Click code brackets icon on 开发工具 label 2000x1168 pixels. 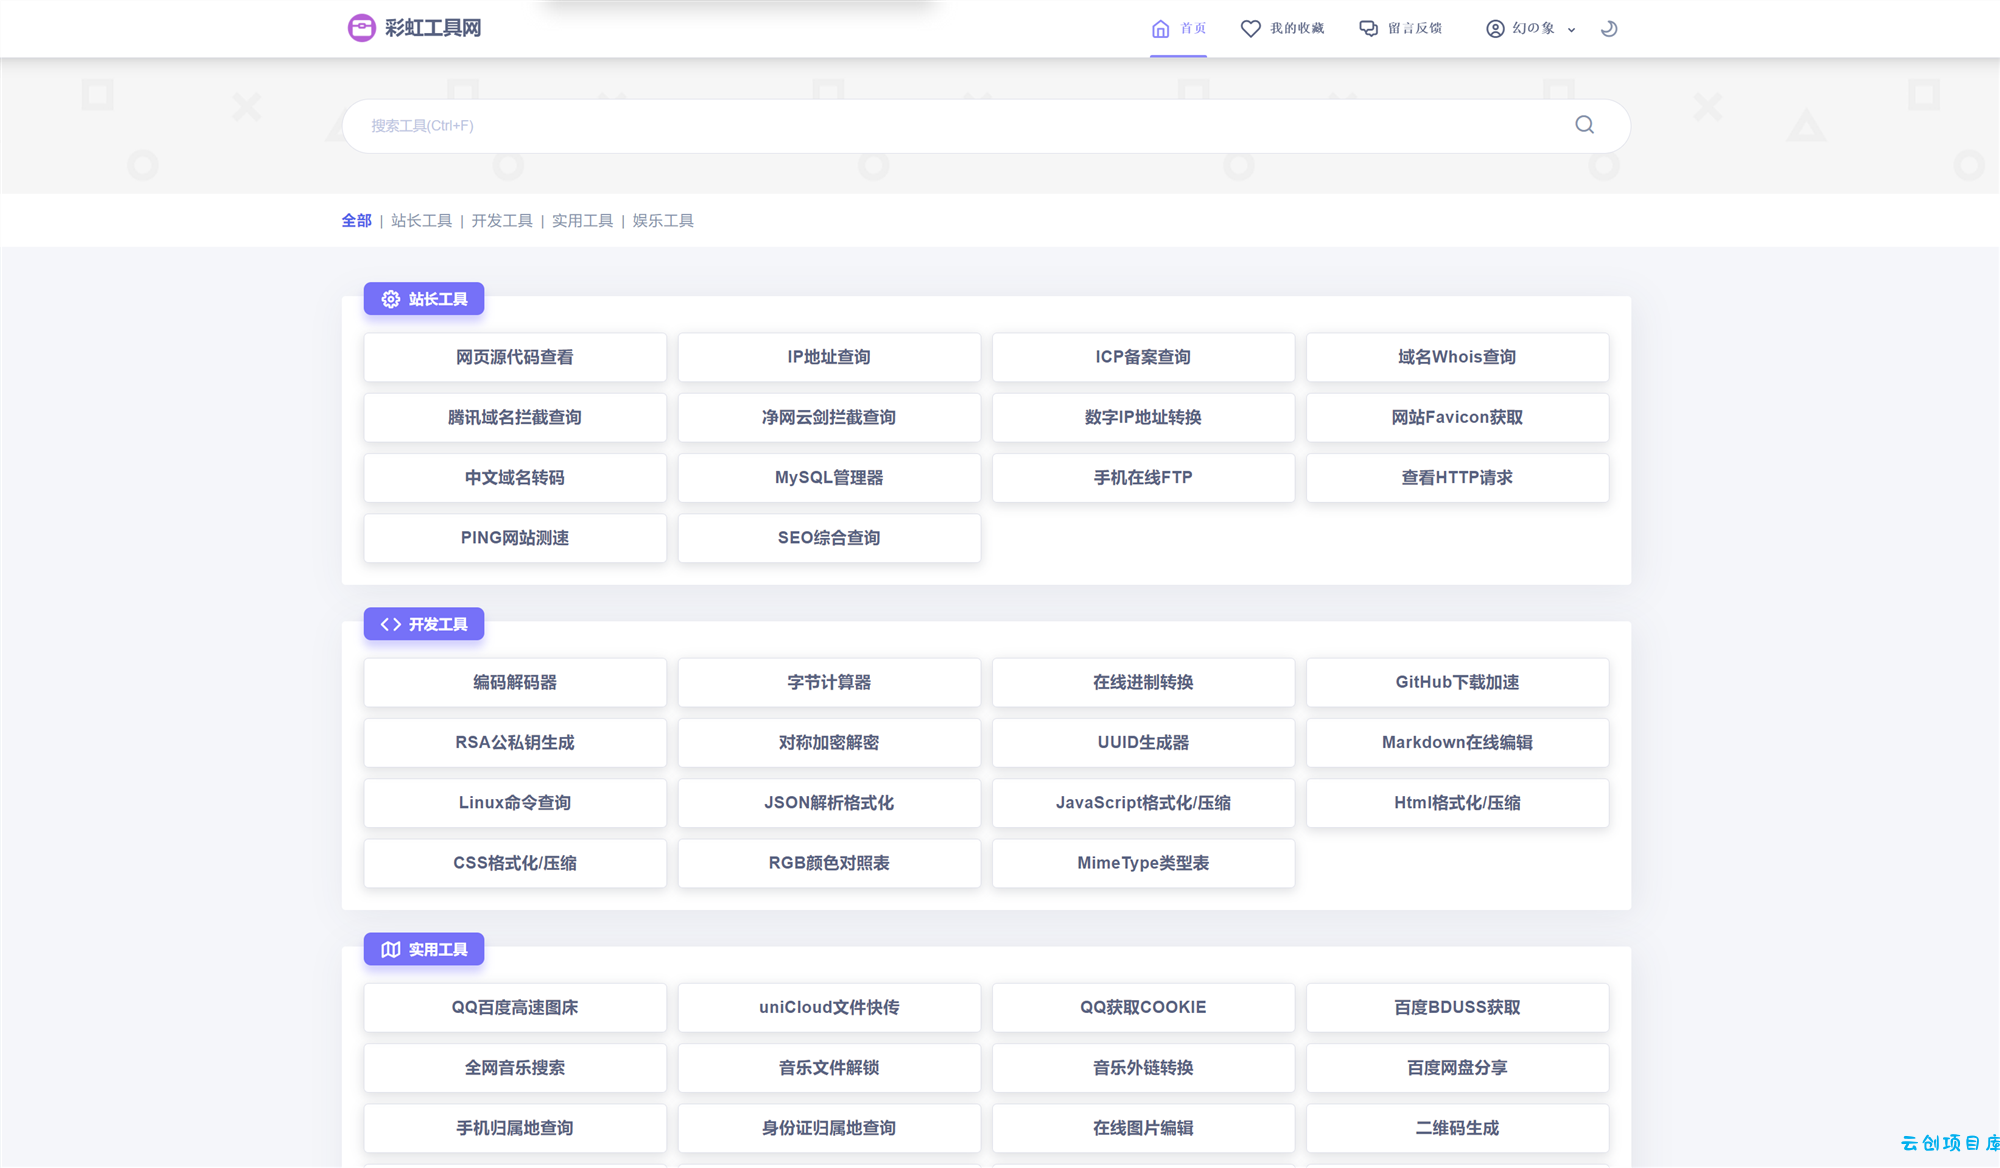pyautogui.click(x=391, y=624)
